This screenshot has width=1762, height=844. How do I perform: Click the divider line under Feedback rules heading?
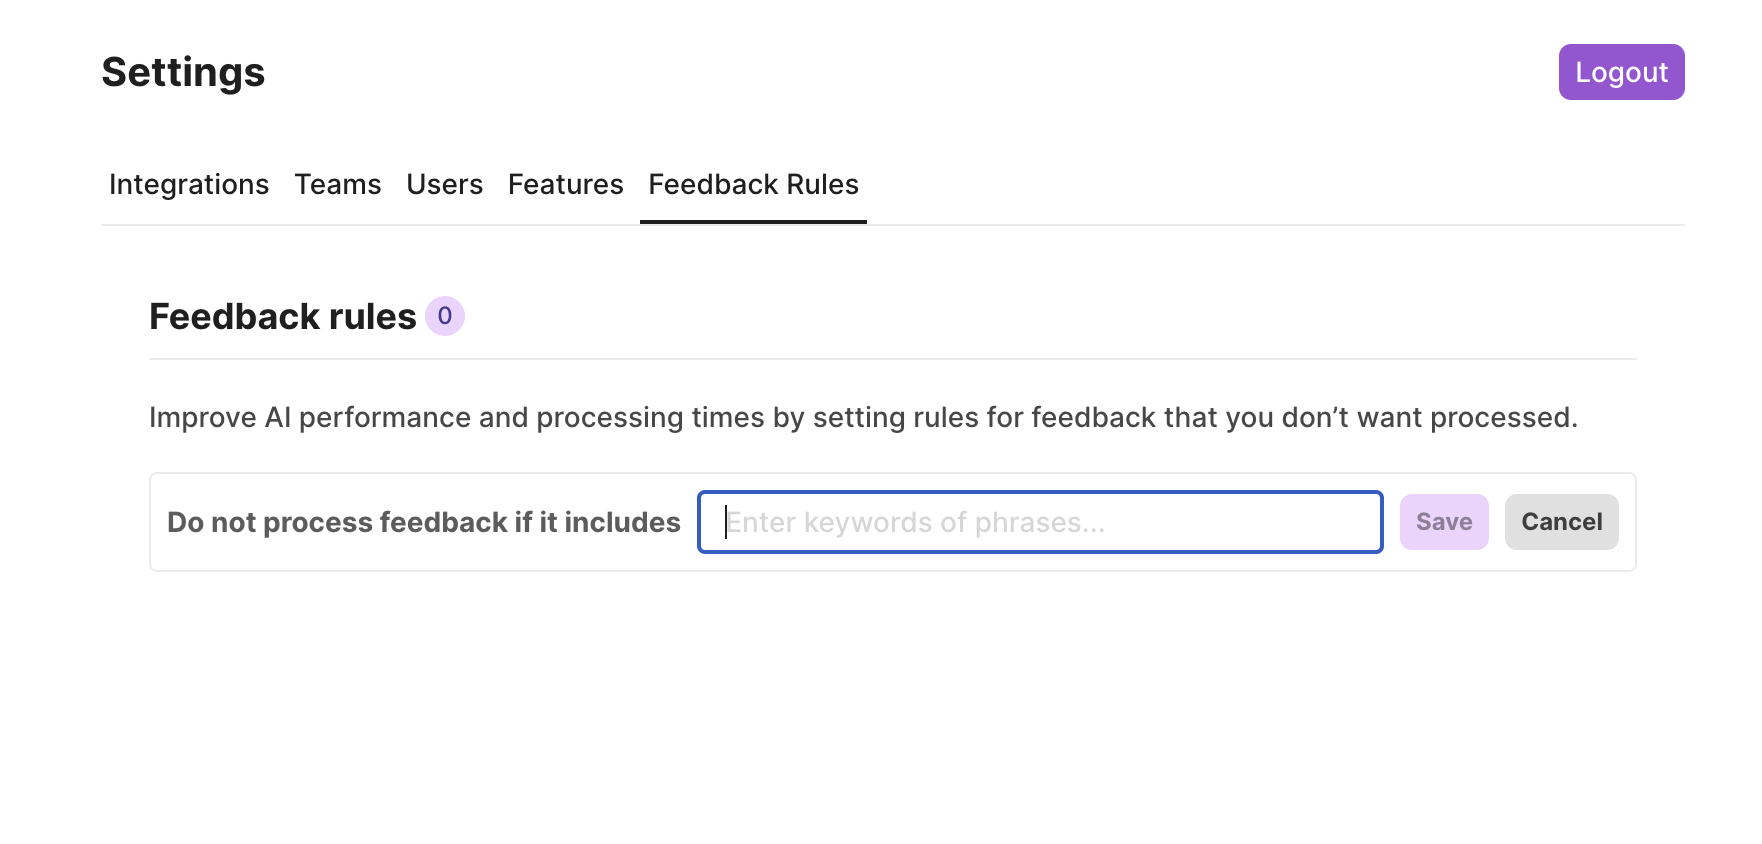tap(892, 359)
